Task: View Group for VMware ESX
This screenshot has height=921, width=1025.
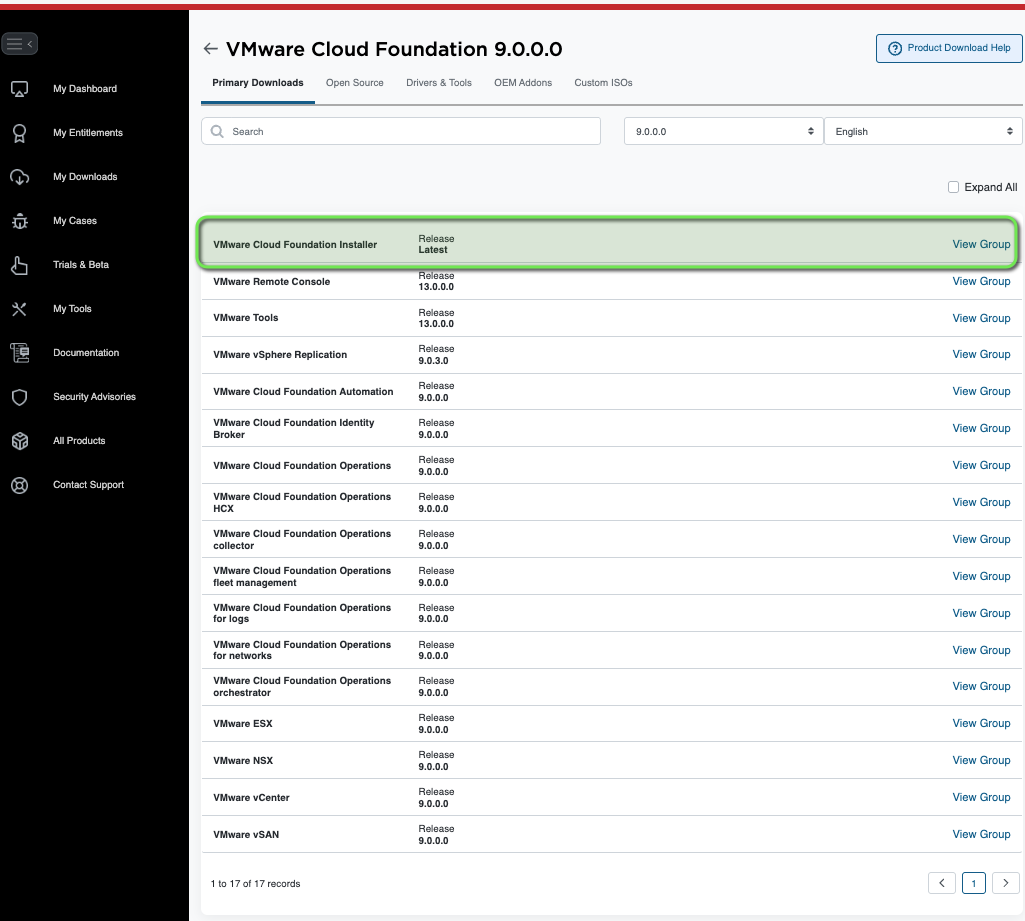Action: (981, 724)
